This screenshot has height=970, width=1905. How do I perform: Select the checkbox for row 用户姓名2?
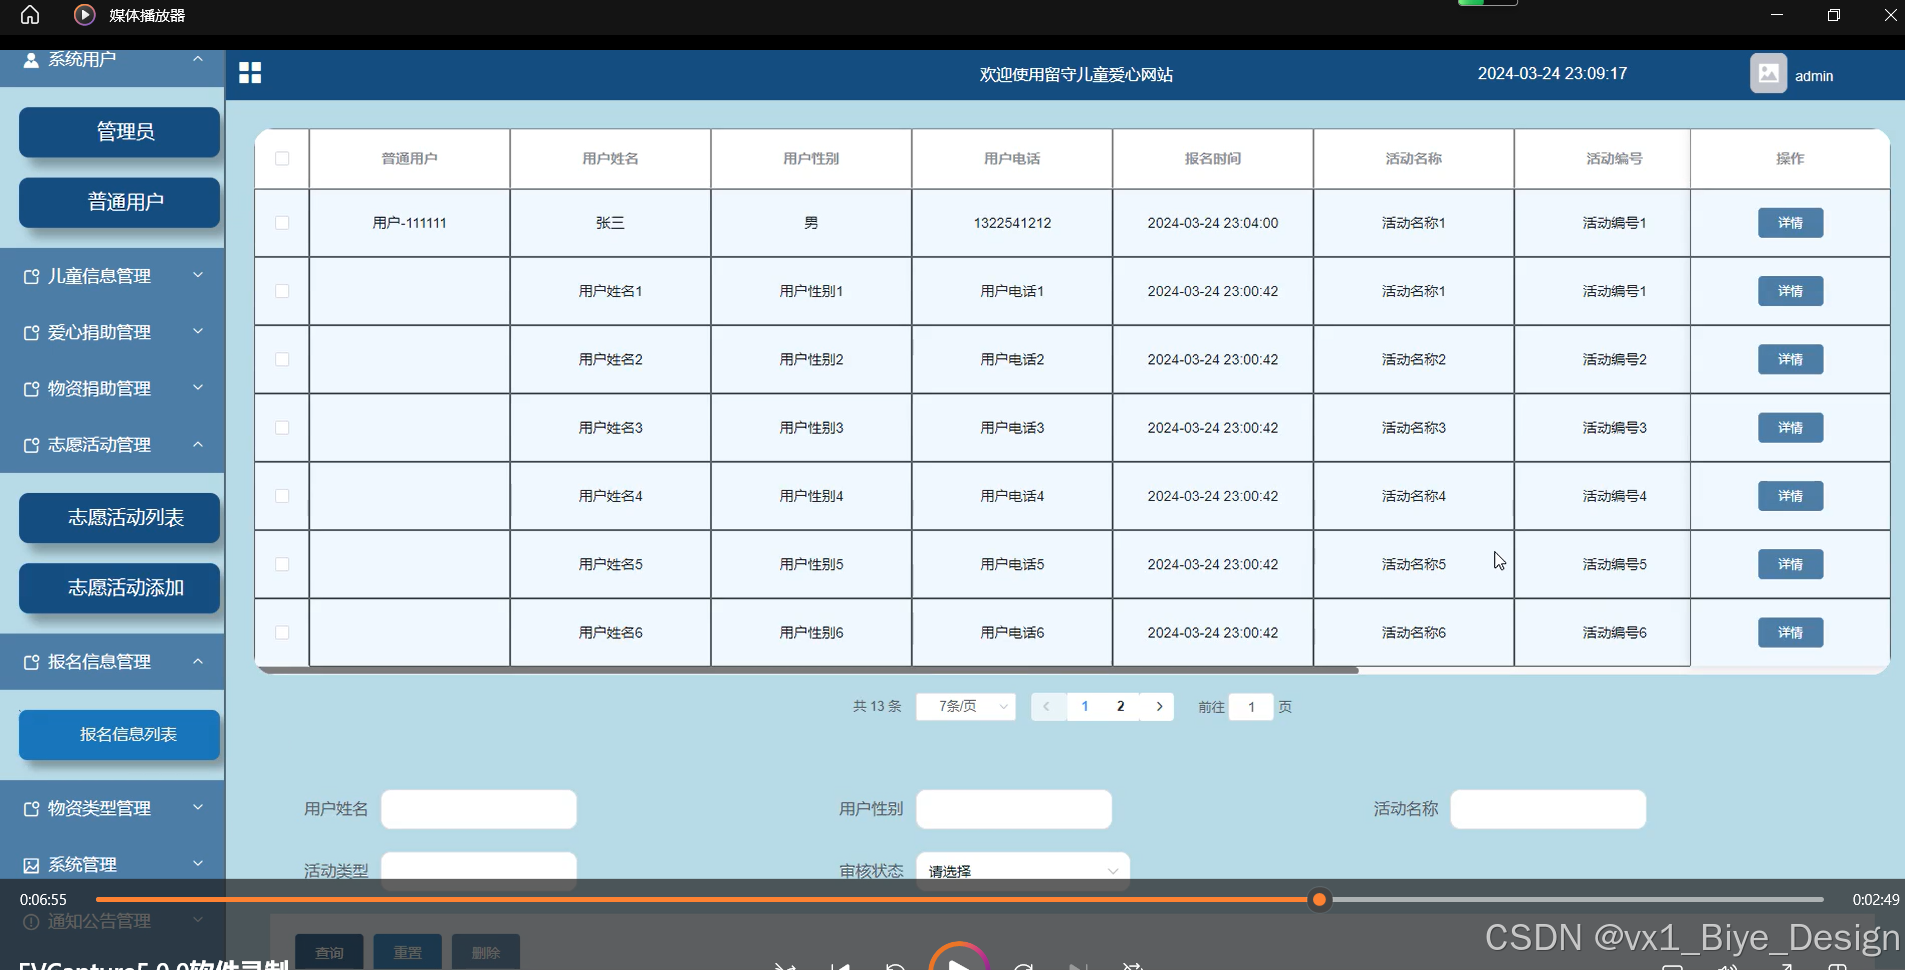pos(282,359)
